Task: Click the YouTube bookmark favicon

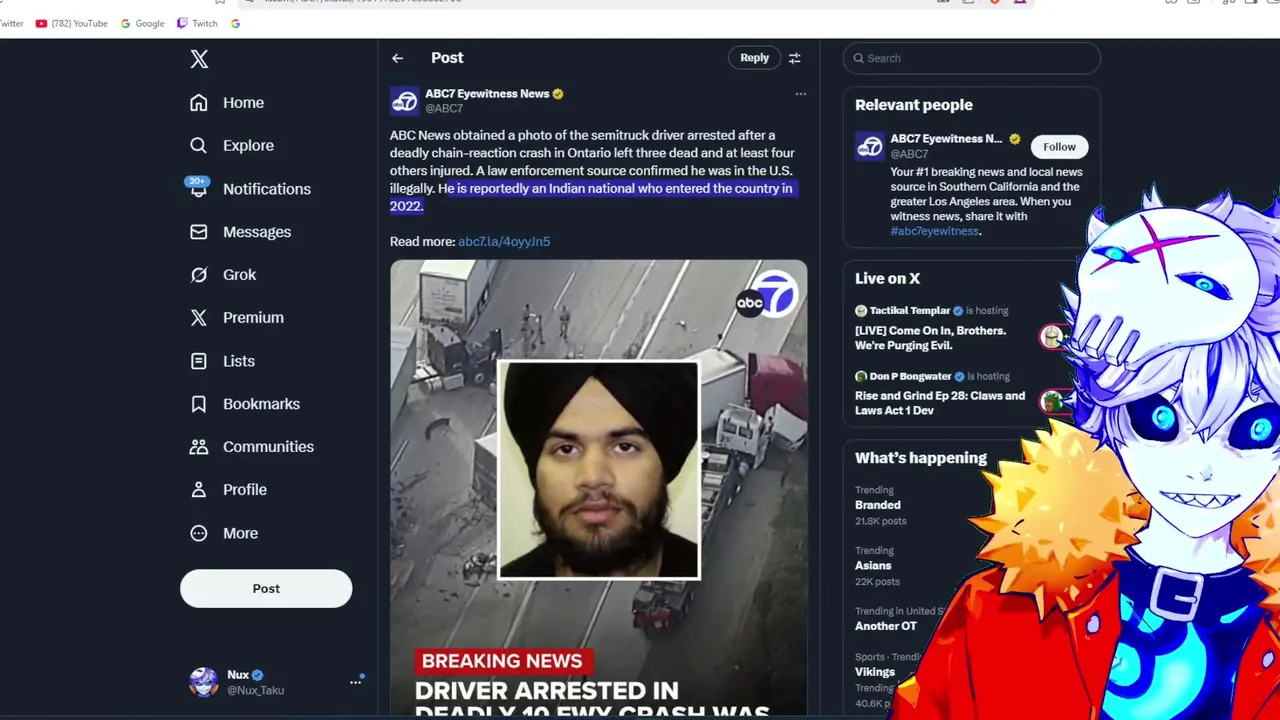Action: point(41,23)
